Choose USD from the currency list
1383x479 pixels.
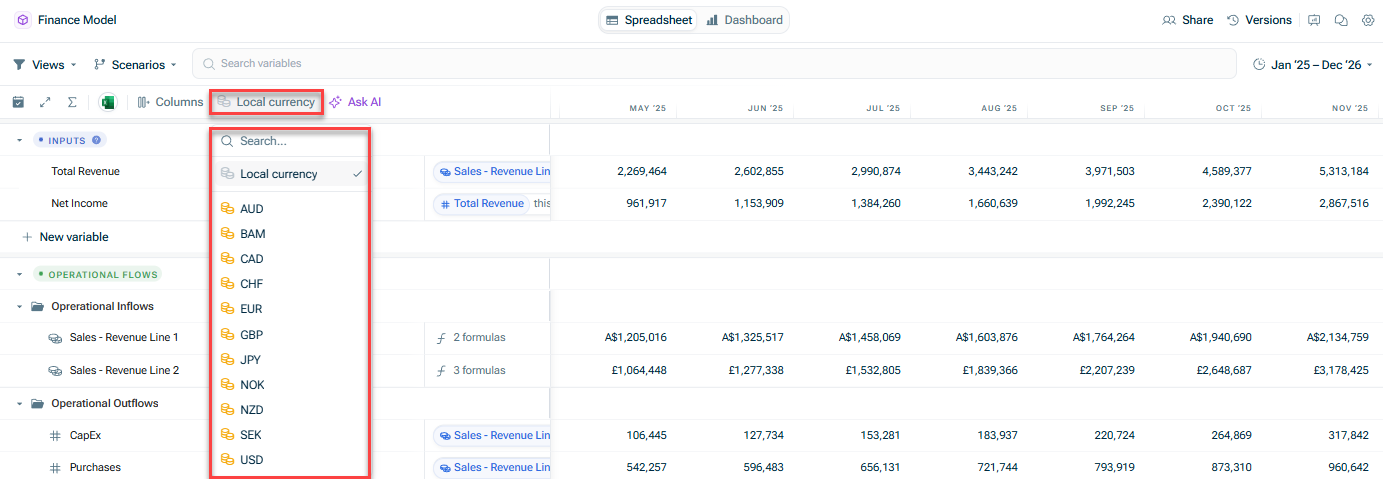pos(251,460)
